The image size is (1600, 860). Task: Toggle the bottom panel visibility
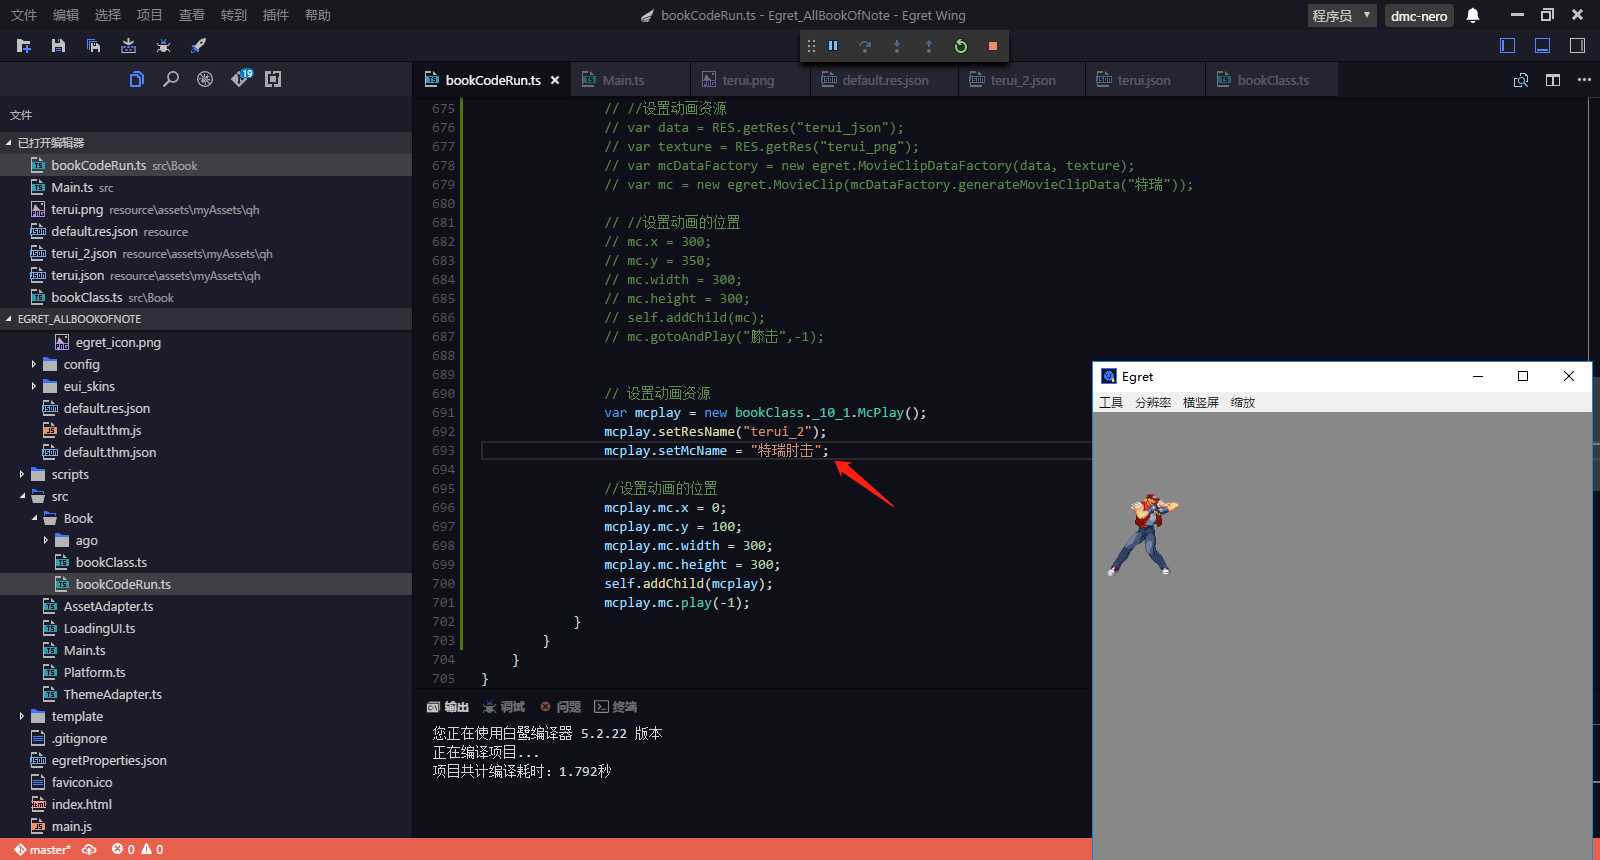click(1543, 45)
